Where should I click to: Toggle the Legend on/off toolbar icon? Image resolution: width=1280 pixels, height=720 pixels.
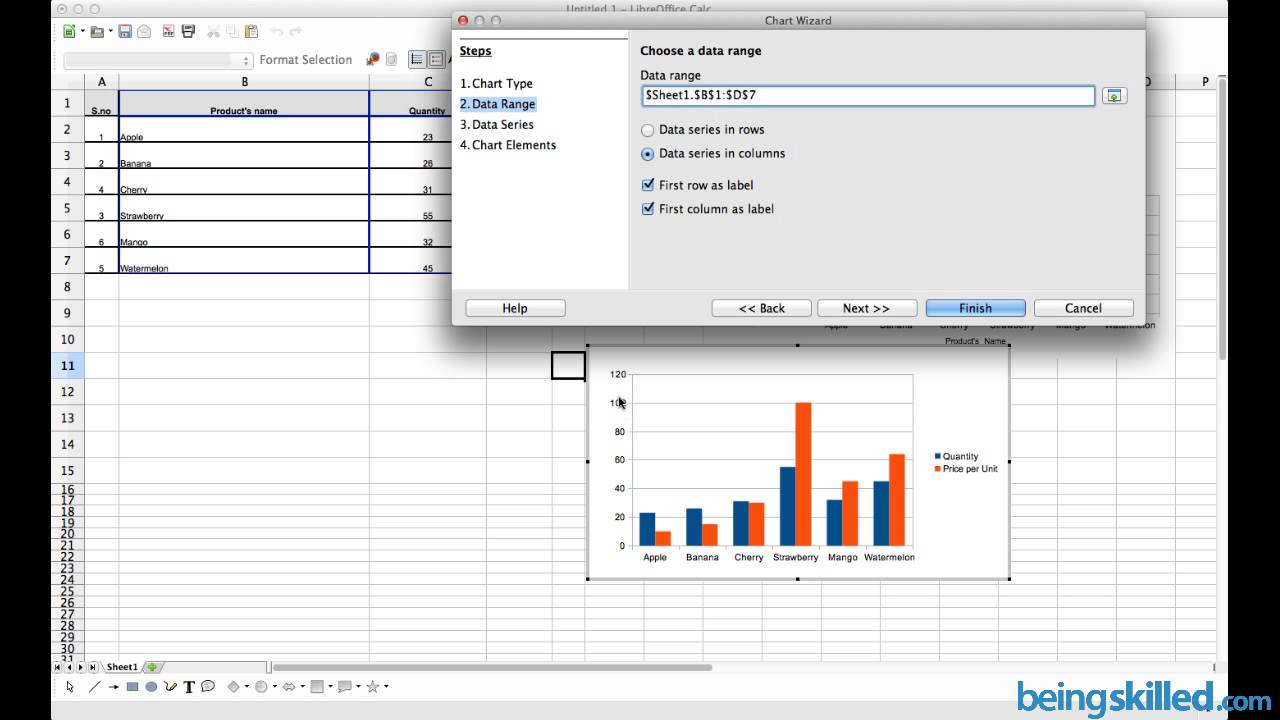click(436, 59)
